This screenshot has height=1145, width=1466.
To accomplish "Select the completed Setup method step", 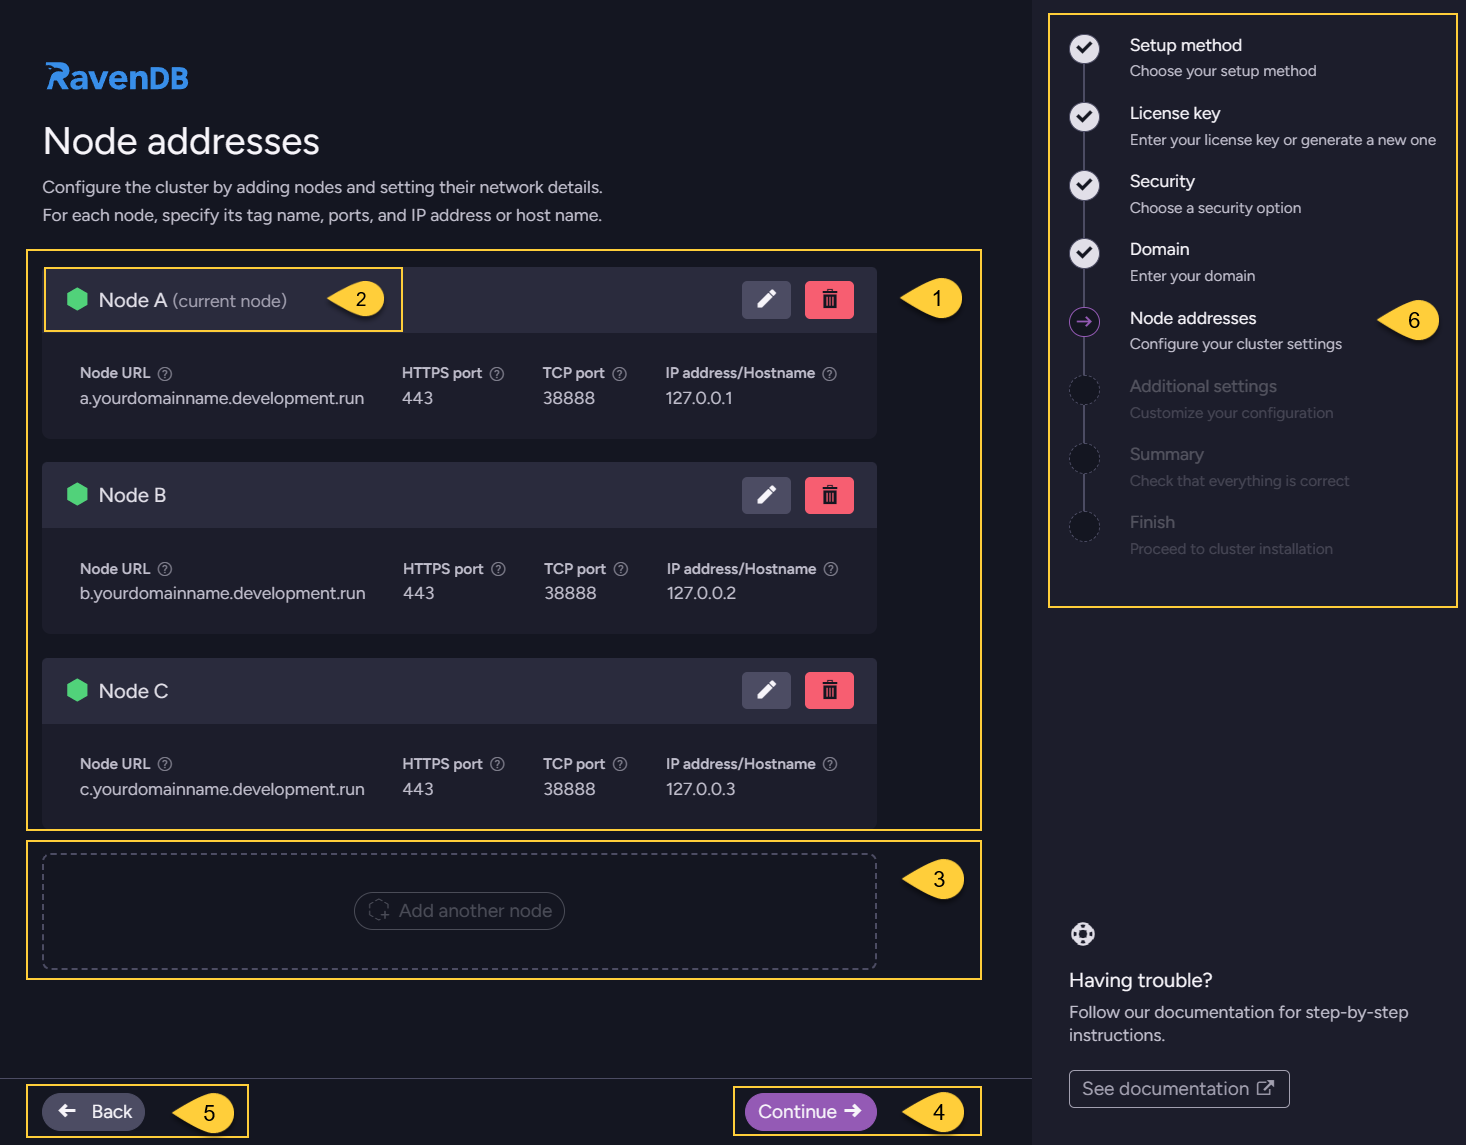I will [x=1084, y=49].
